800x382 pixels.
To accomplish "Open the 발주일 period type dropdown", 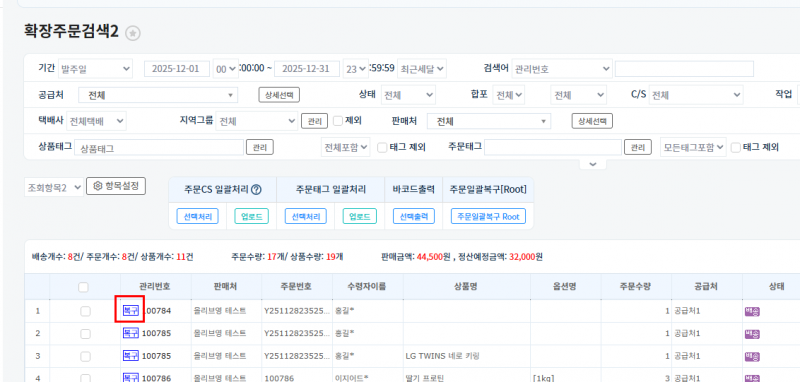I will click(95, 69).
